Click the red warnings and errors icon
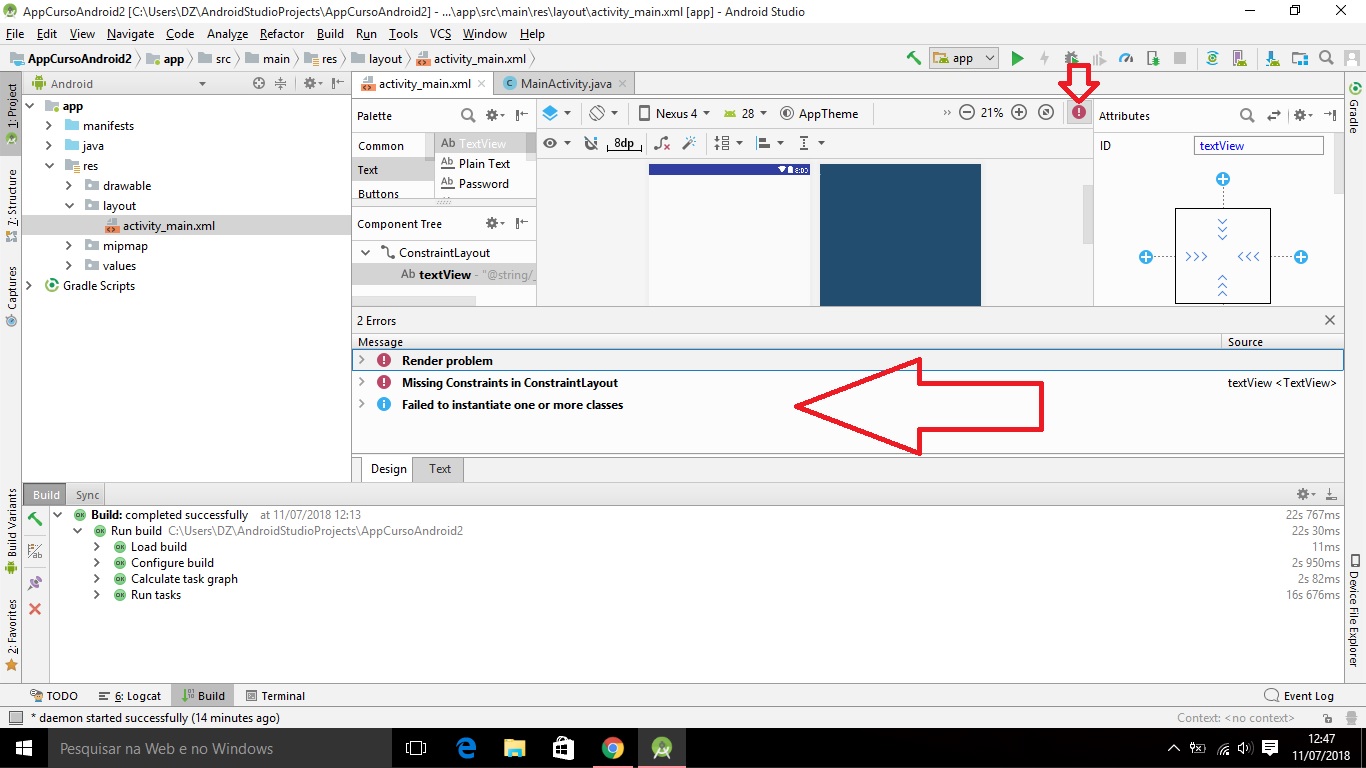 pyautogui.click(x=1079, y=113)
